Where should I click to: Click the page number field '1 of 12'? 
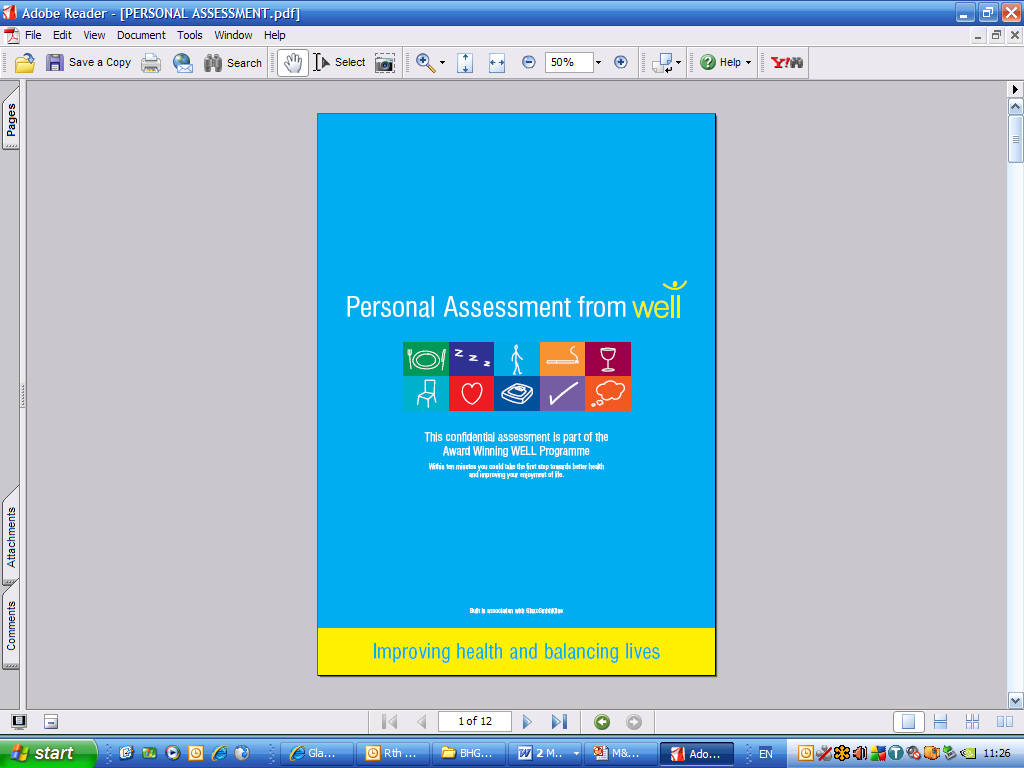475,721
